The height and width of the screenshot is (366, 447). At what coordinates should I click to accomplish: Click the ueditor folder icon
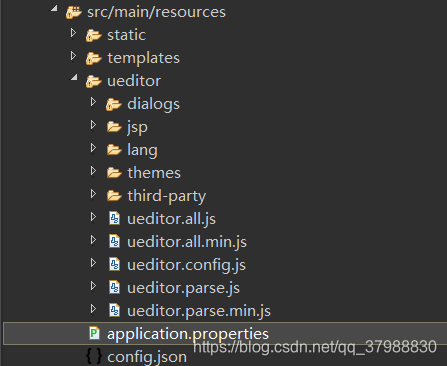coord(94,81)
